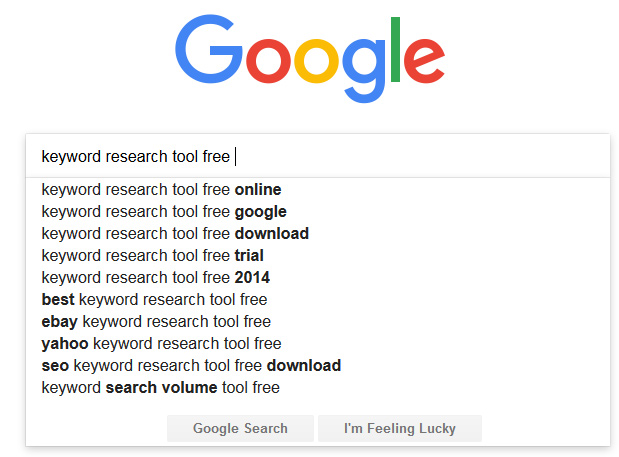Select the suggestion ending in "trial"
The width and height of the screenshot is (619, 457).
click(x=152, y=256)
